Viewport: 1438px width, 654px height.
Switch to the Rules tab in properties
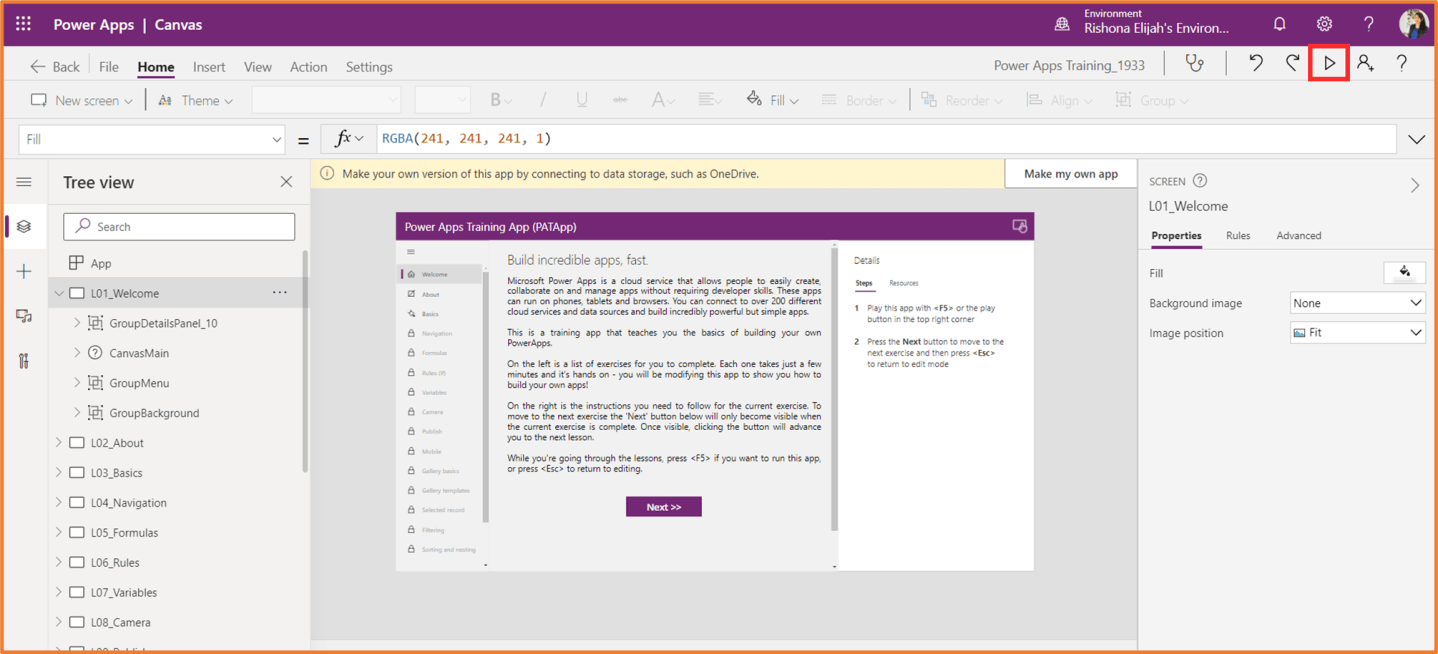(1238, 236)
